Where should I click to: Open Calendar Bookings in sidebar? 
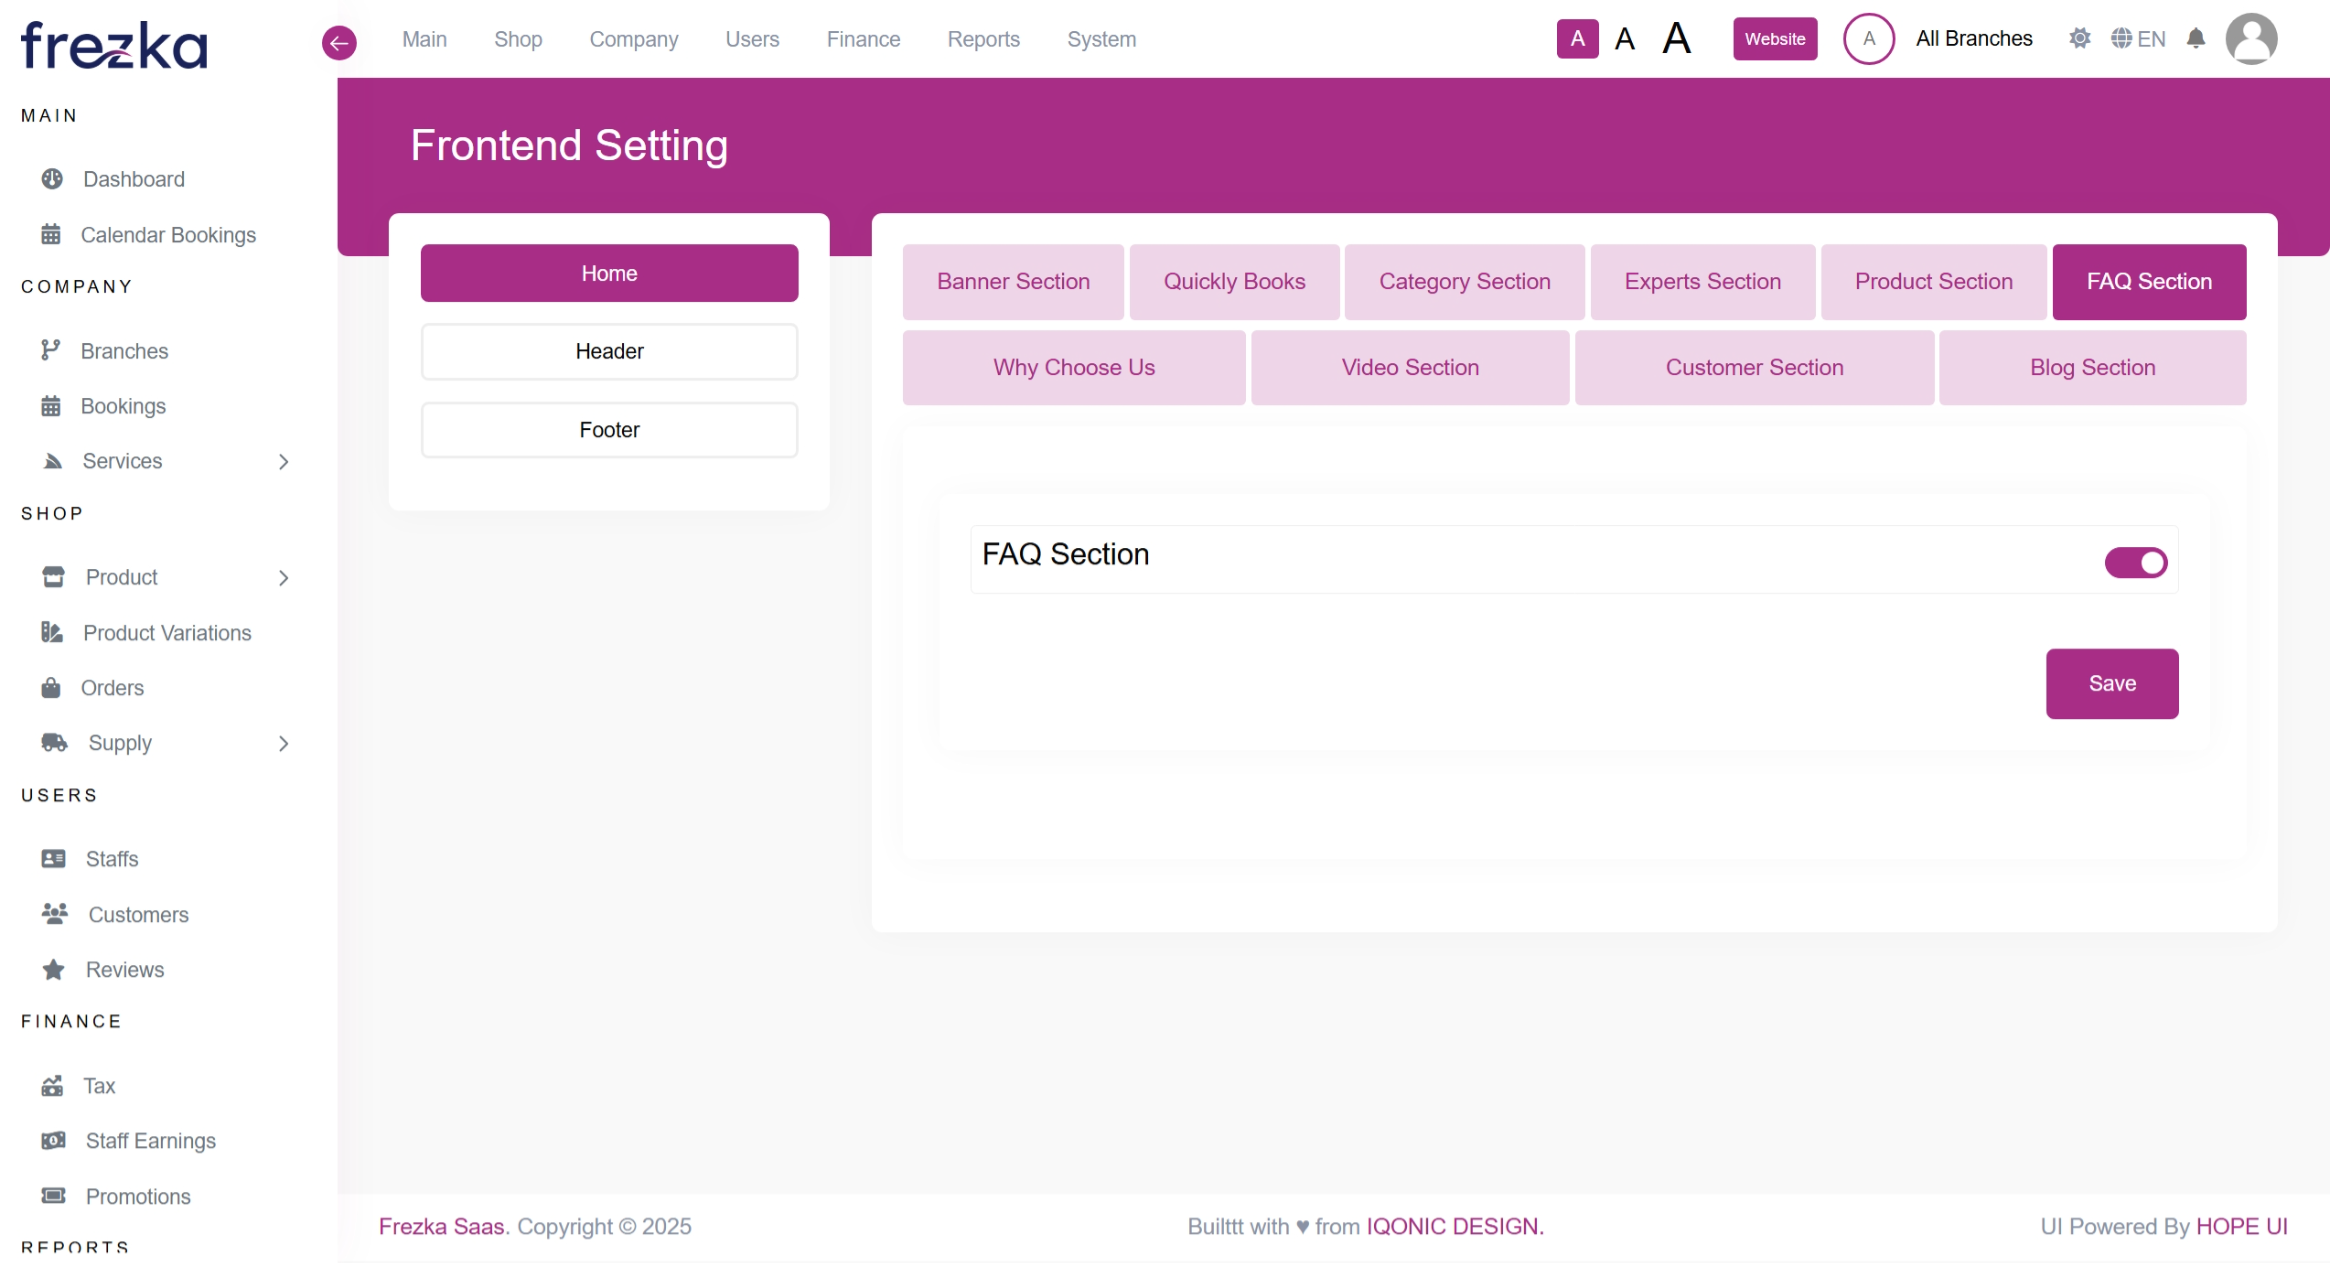pyautogui.click(x=168, y=235)
